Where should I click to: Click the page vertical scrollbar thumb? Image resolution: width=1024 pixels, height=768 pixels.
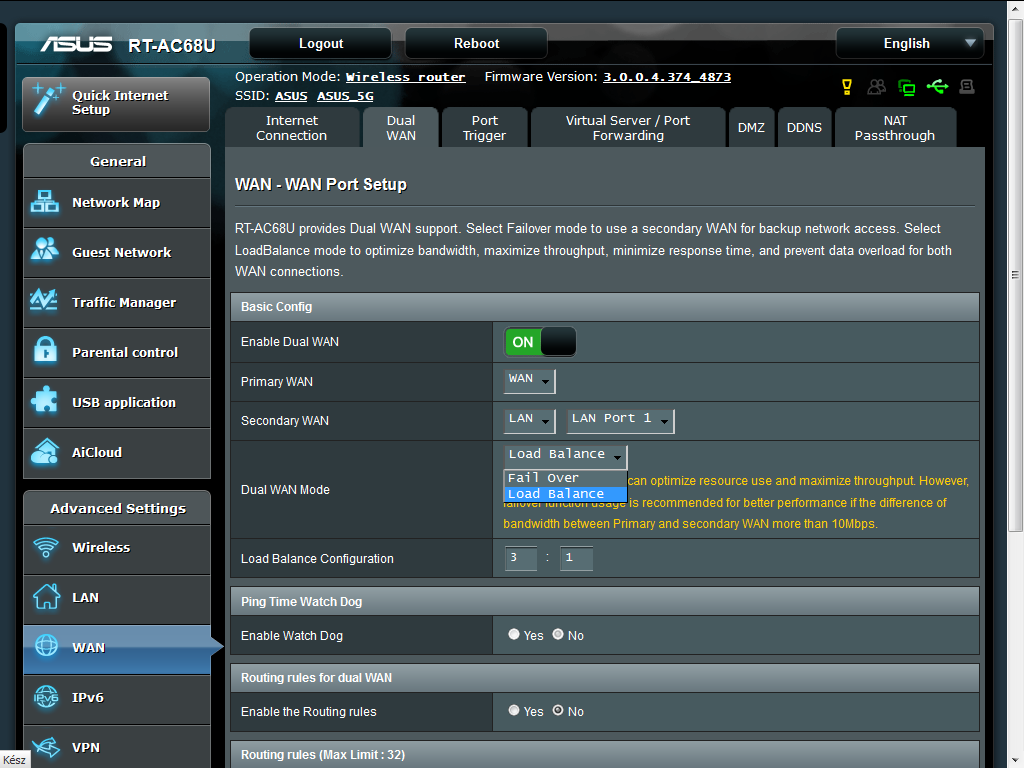(1015, 274)
